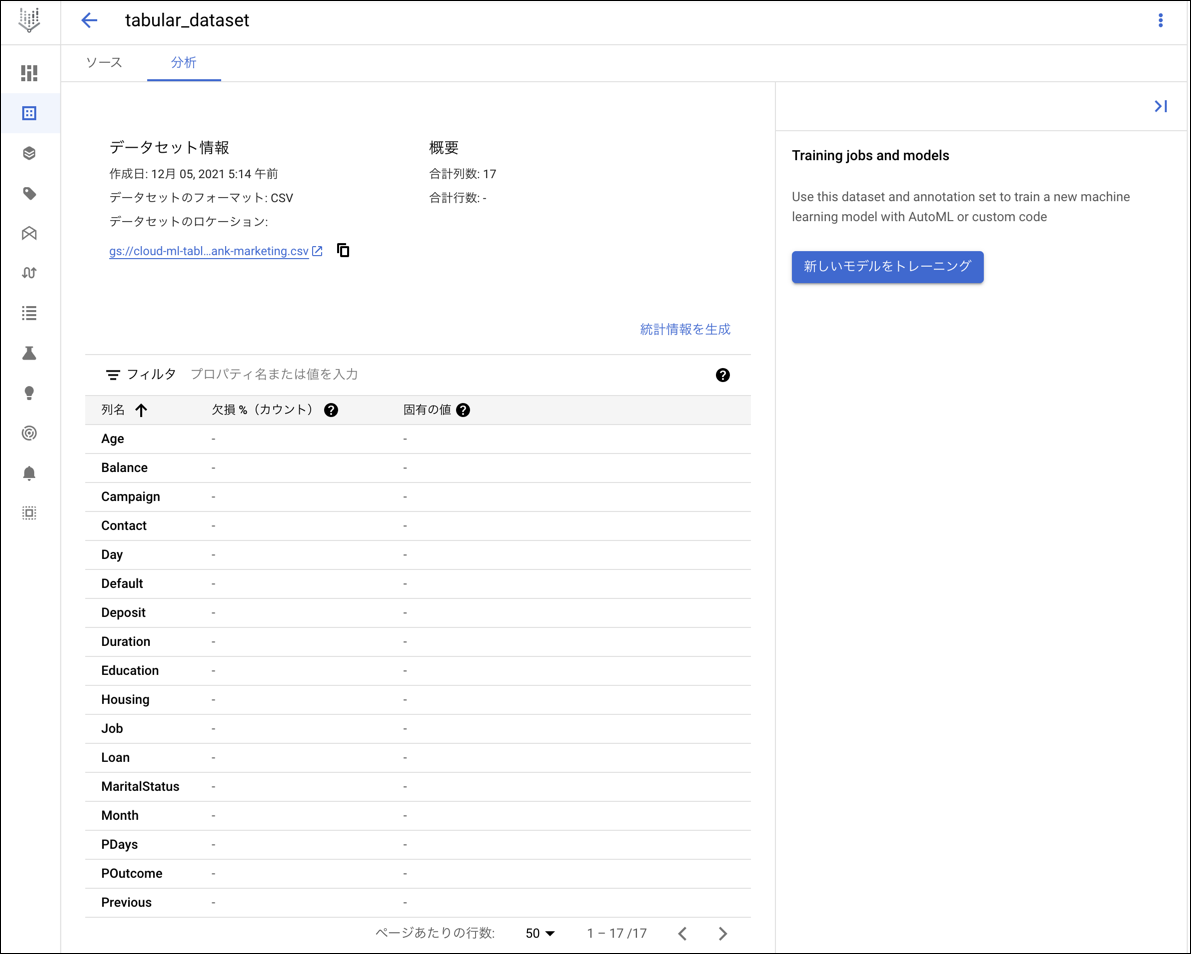The image size is (1191, 954).
Task: Select the Contact row
Action: [x=418, y=526]
